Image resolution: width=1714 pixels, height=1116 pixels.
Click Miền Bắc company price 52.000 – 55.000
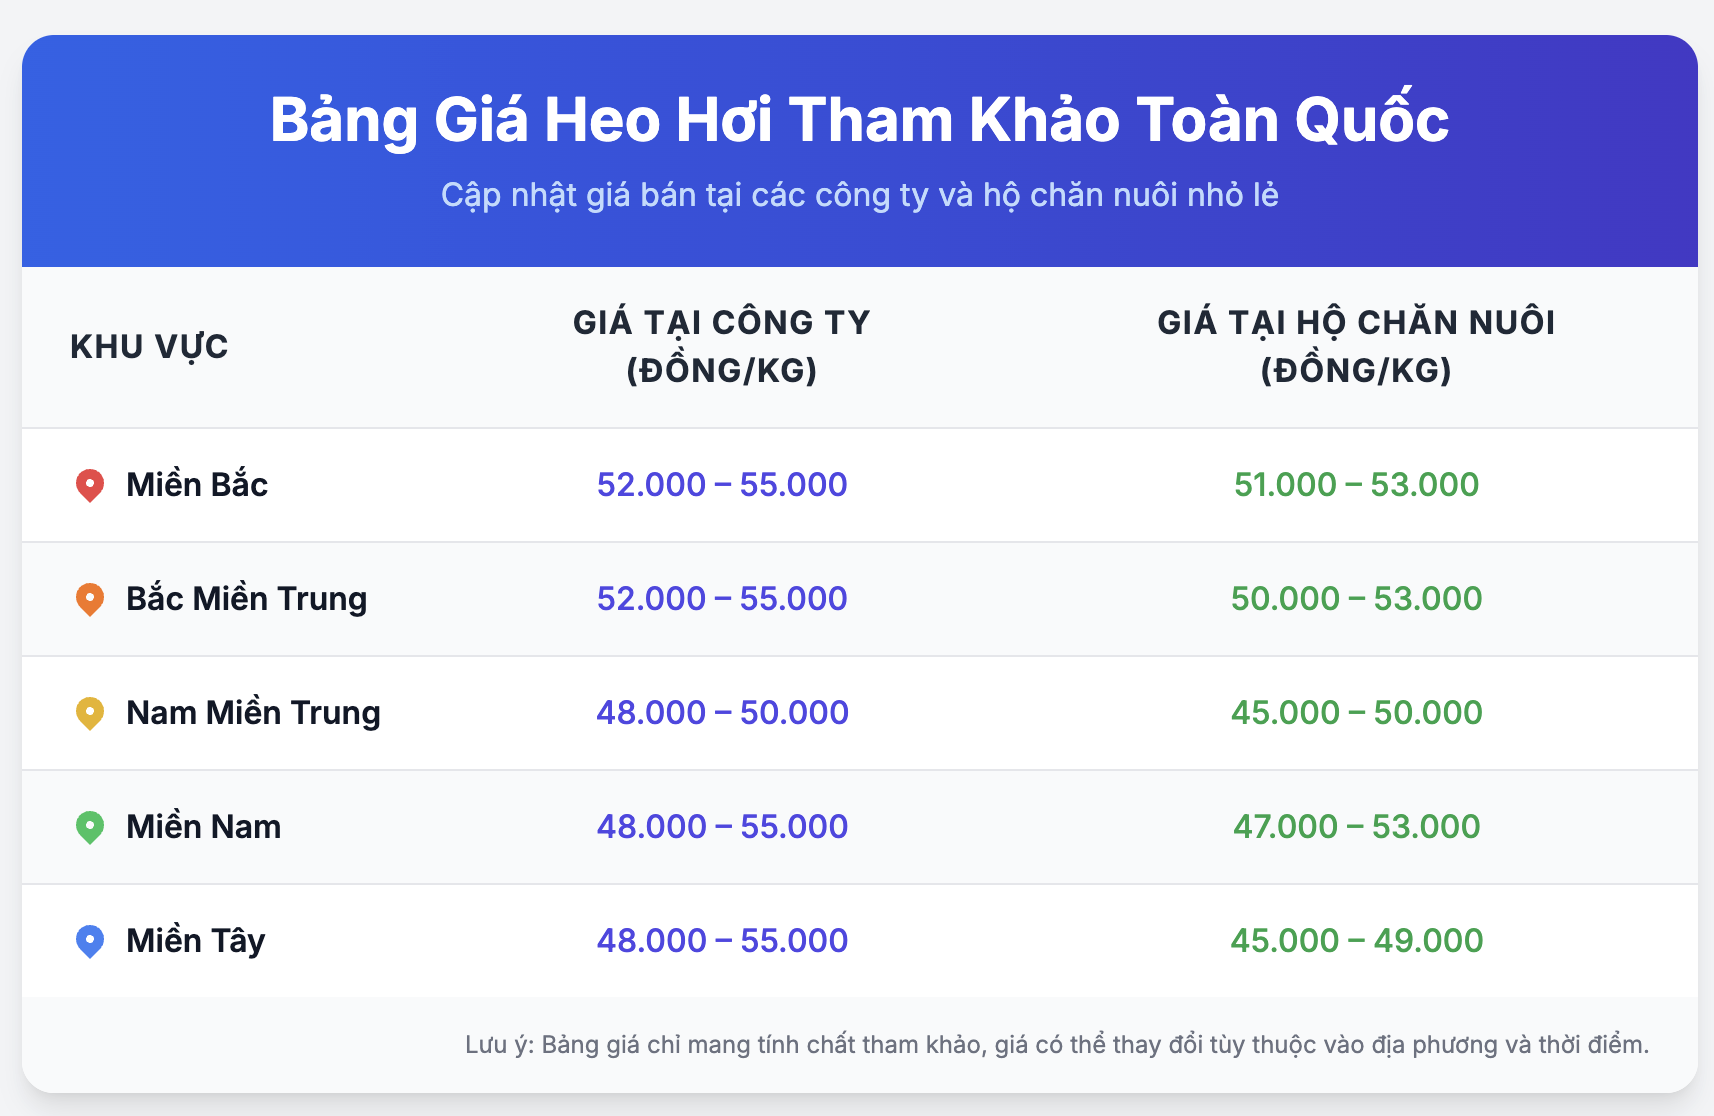(x=722, y=485)
